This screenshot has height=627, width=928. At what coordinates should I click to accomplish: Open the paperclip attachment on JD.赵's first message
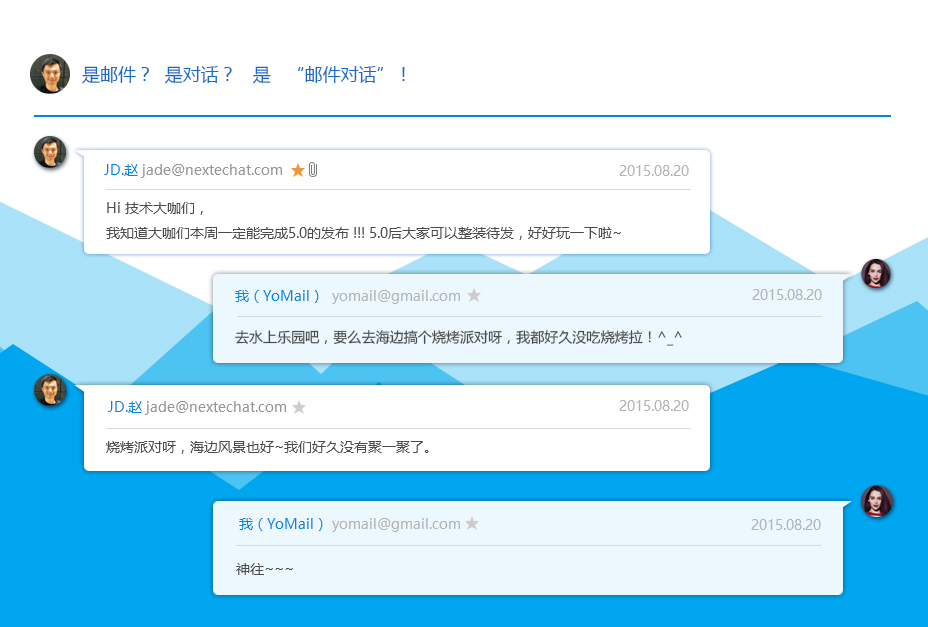(x=311, y=169)
